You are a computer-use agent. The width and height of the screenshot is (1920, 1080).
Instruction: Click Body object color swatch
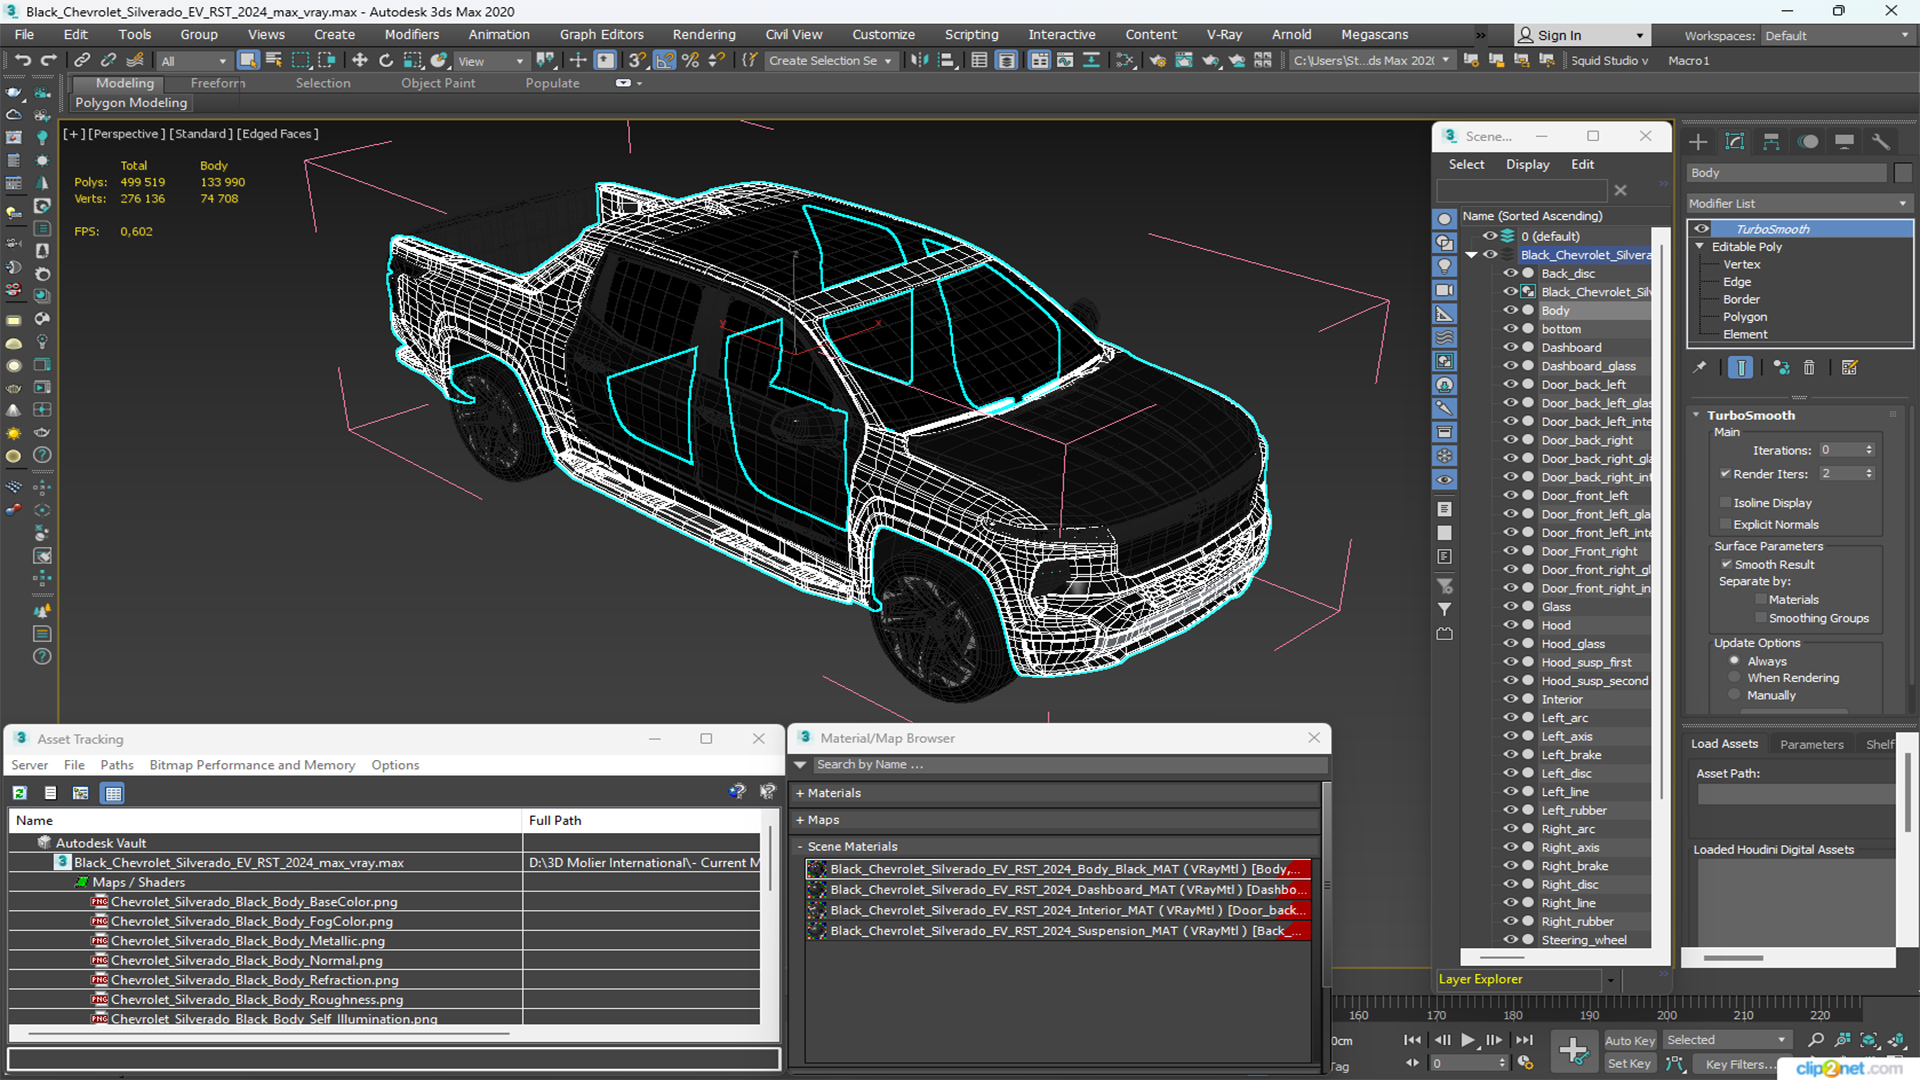pyautogui.click(x=1903, y=173)
